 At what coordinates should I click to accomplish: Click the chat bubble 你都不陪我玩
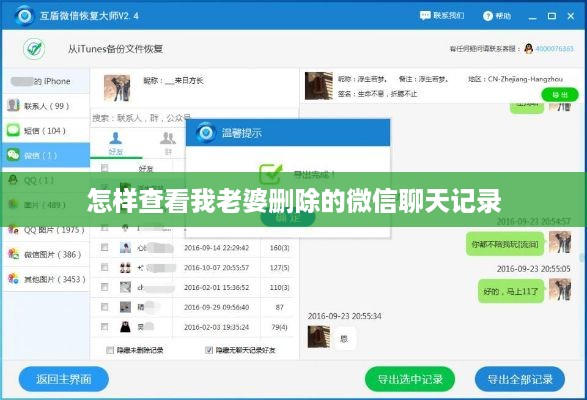point(505,244)
